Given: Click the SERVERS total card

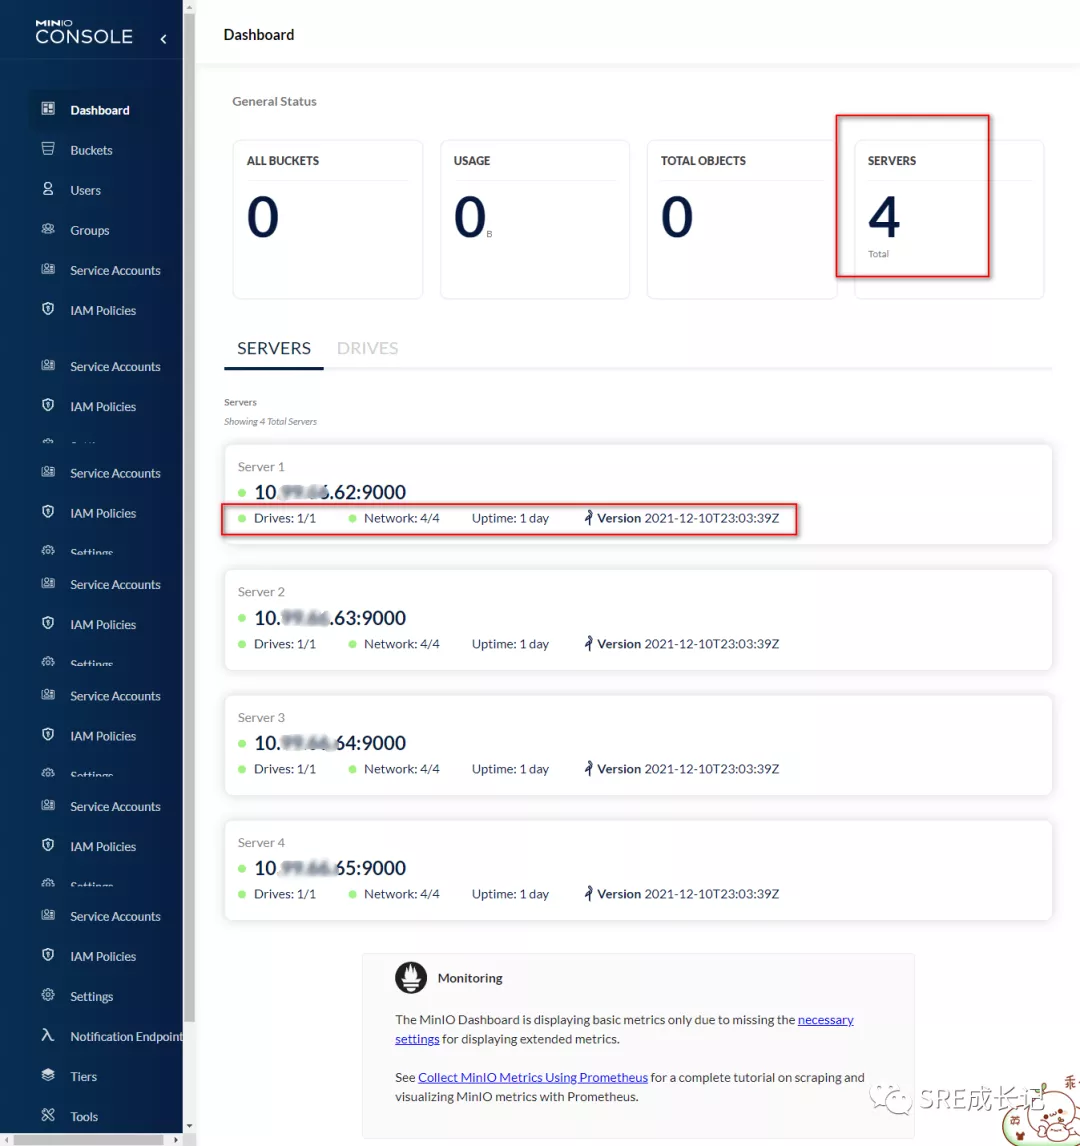Looking at the screenshot, I should pyautogui.click(x=949, y=219).
